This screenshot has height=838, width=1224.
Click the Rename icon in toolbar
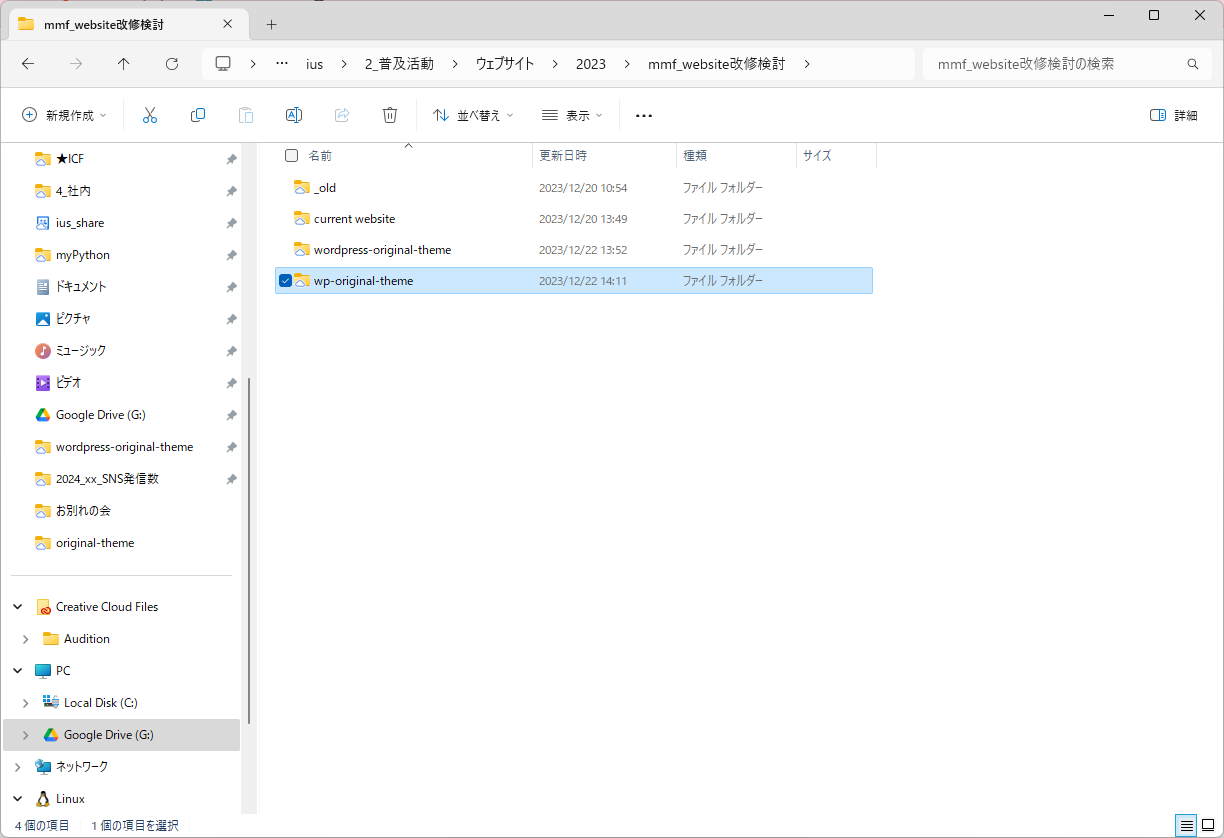[x=294, y=115]
